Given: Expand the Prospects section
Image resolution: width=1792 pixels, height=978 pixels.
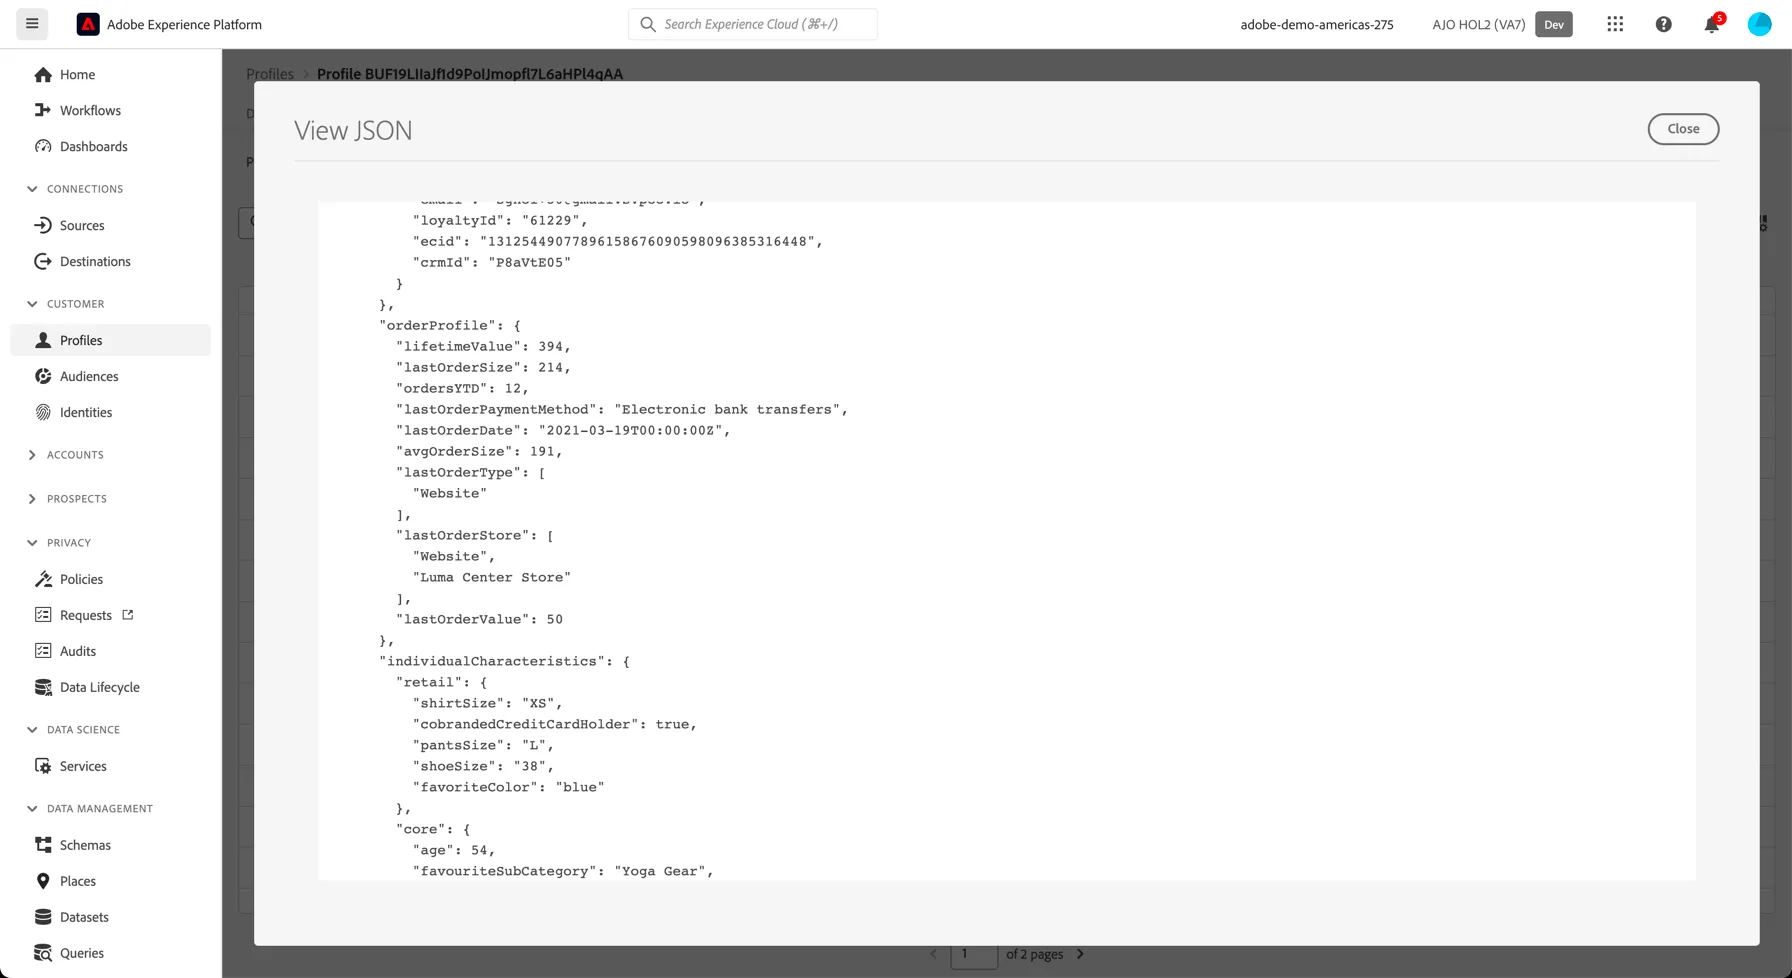Looking at the screenshot, I should pyautogui.click(x=32, y=499).
